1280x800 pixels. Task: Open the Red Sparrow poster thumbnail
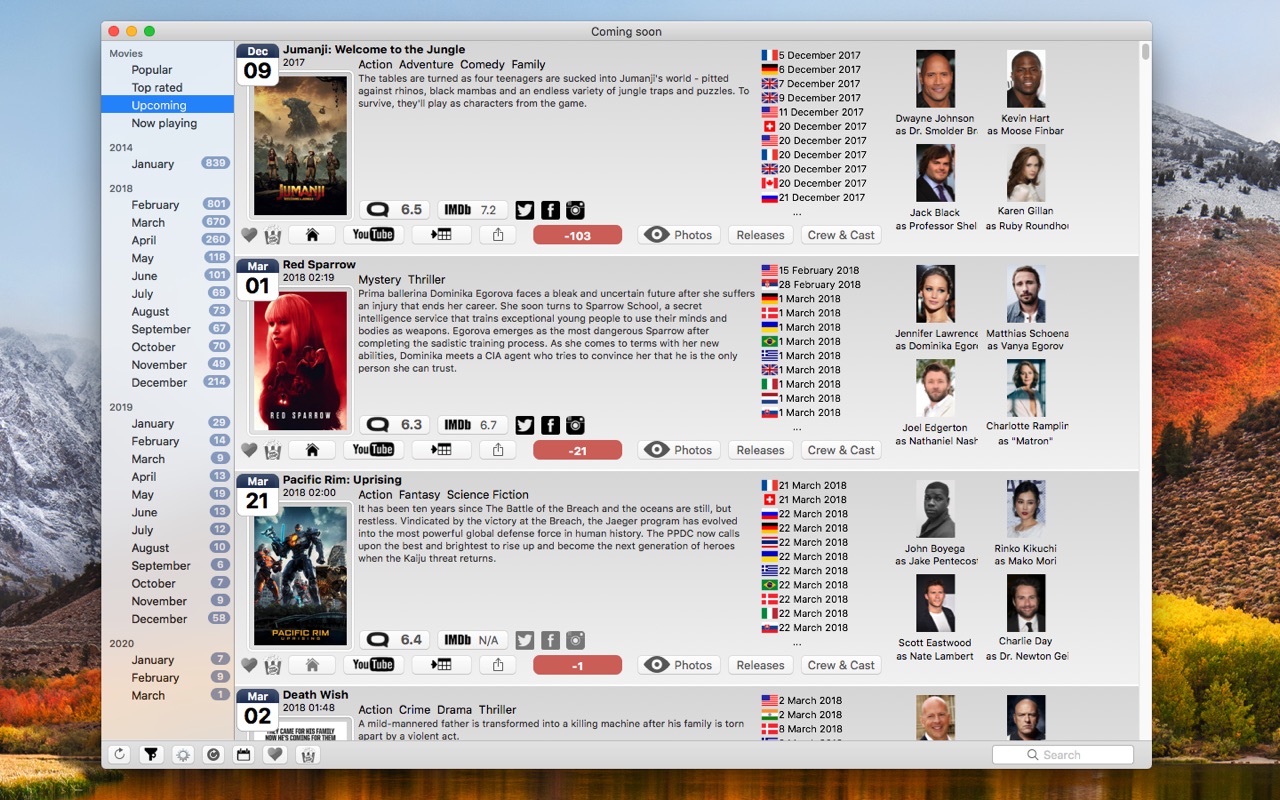[301, 361]
